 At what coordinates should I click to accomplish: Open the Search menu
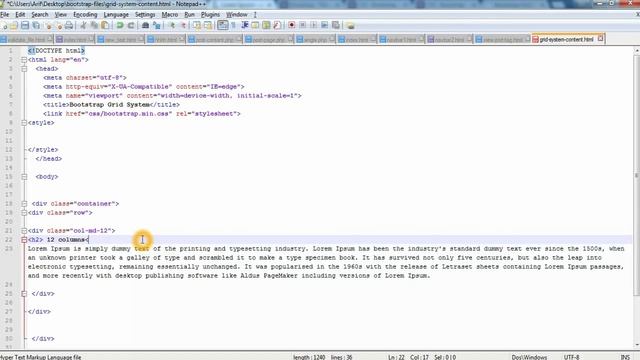pos(40,15)
